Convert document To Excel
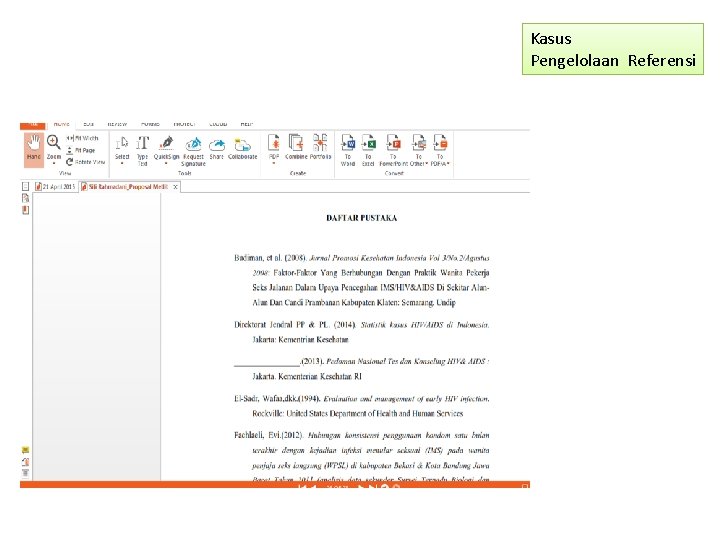Screen dimensions: 720x540 pos(368,150)
